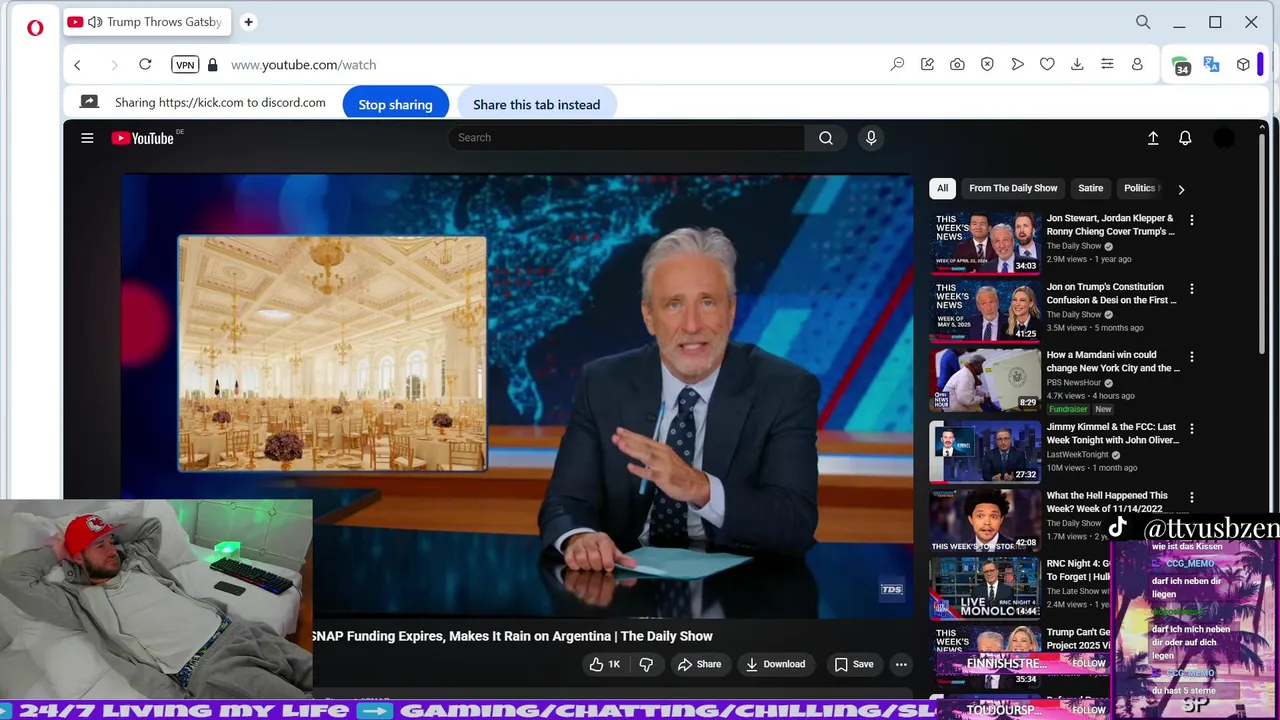This screenshot has width=1280, height=720.
Task: Click the address bar showing www.youtube.com/watch
Action: (303, 65)
